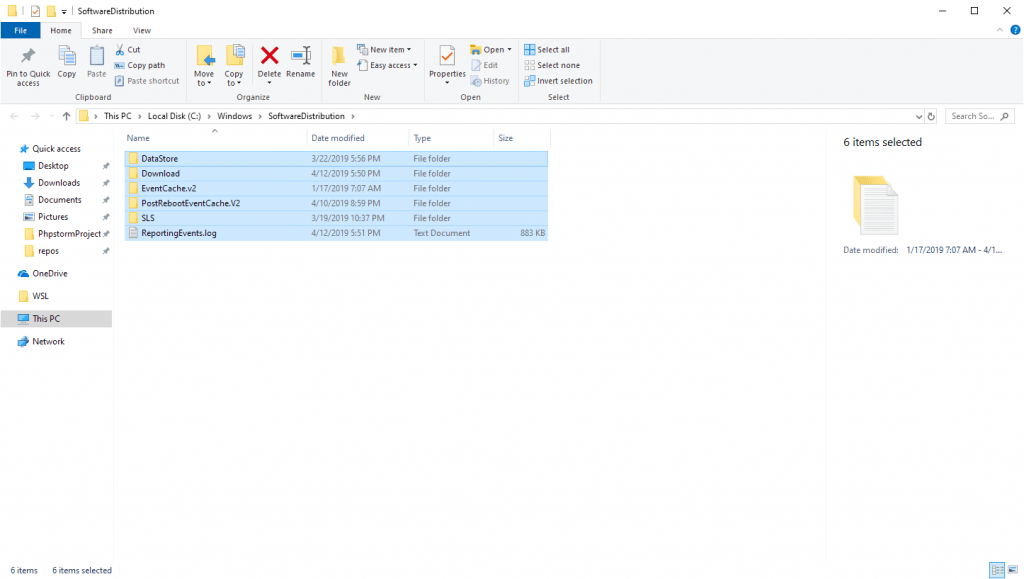Click the Properties icon in ribbon
This screenshot has width=1024, height=579.
coord(447,61)
